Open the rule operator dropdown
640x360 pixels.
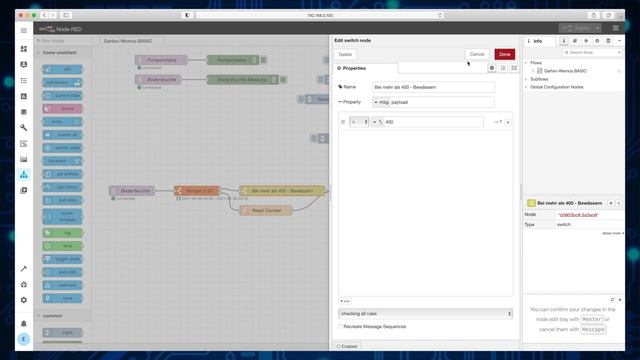(x=359, y=122)
